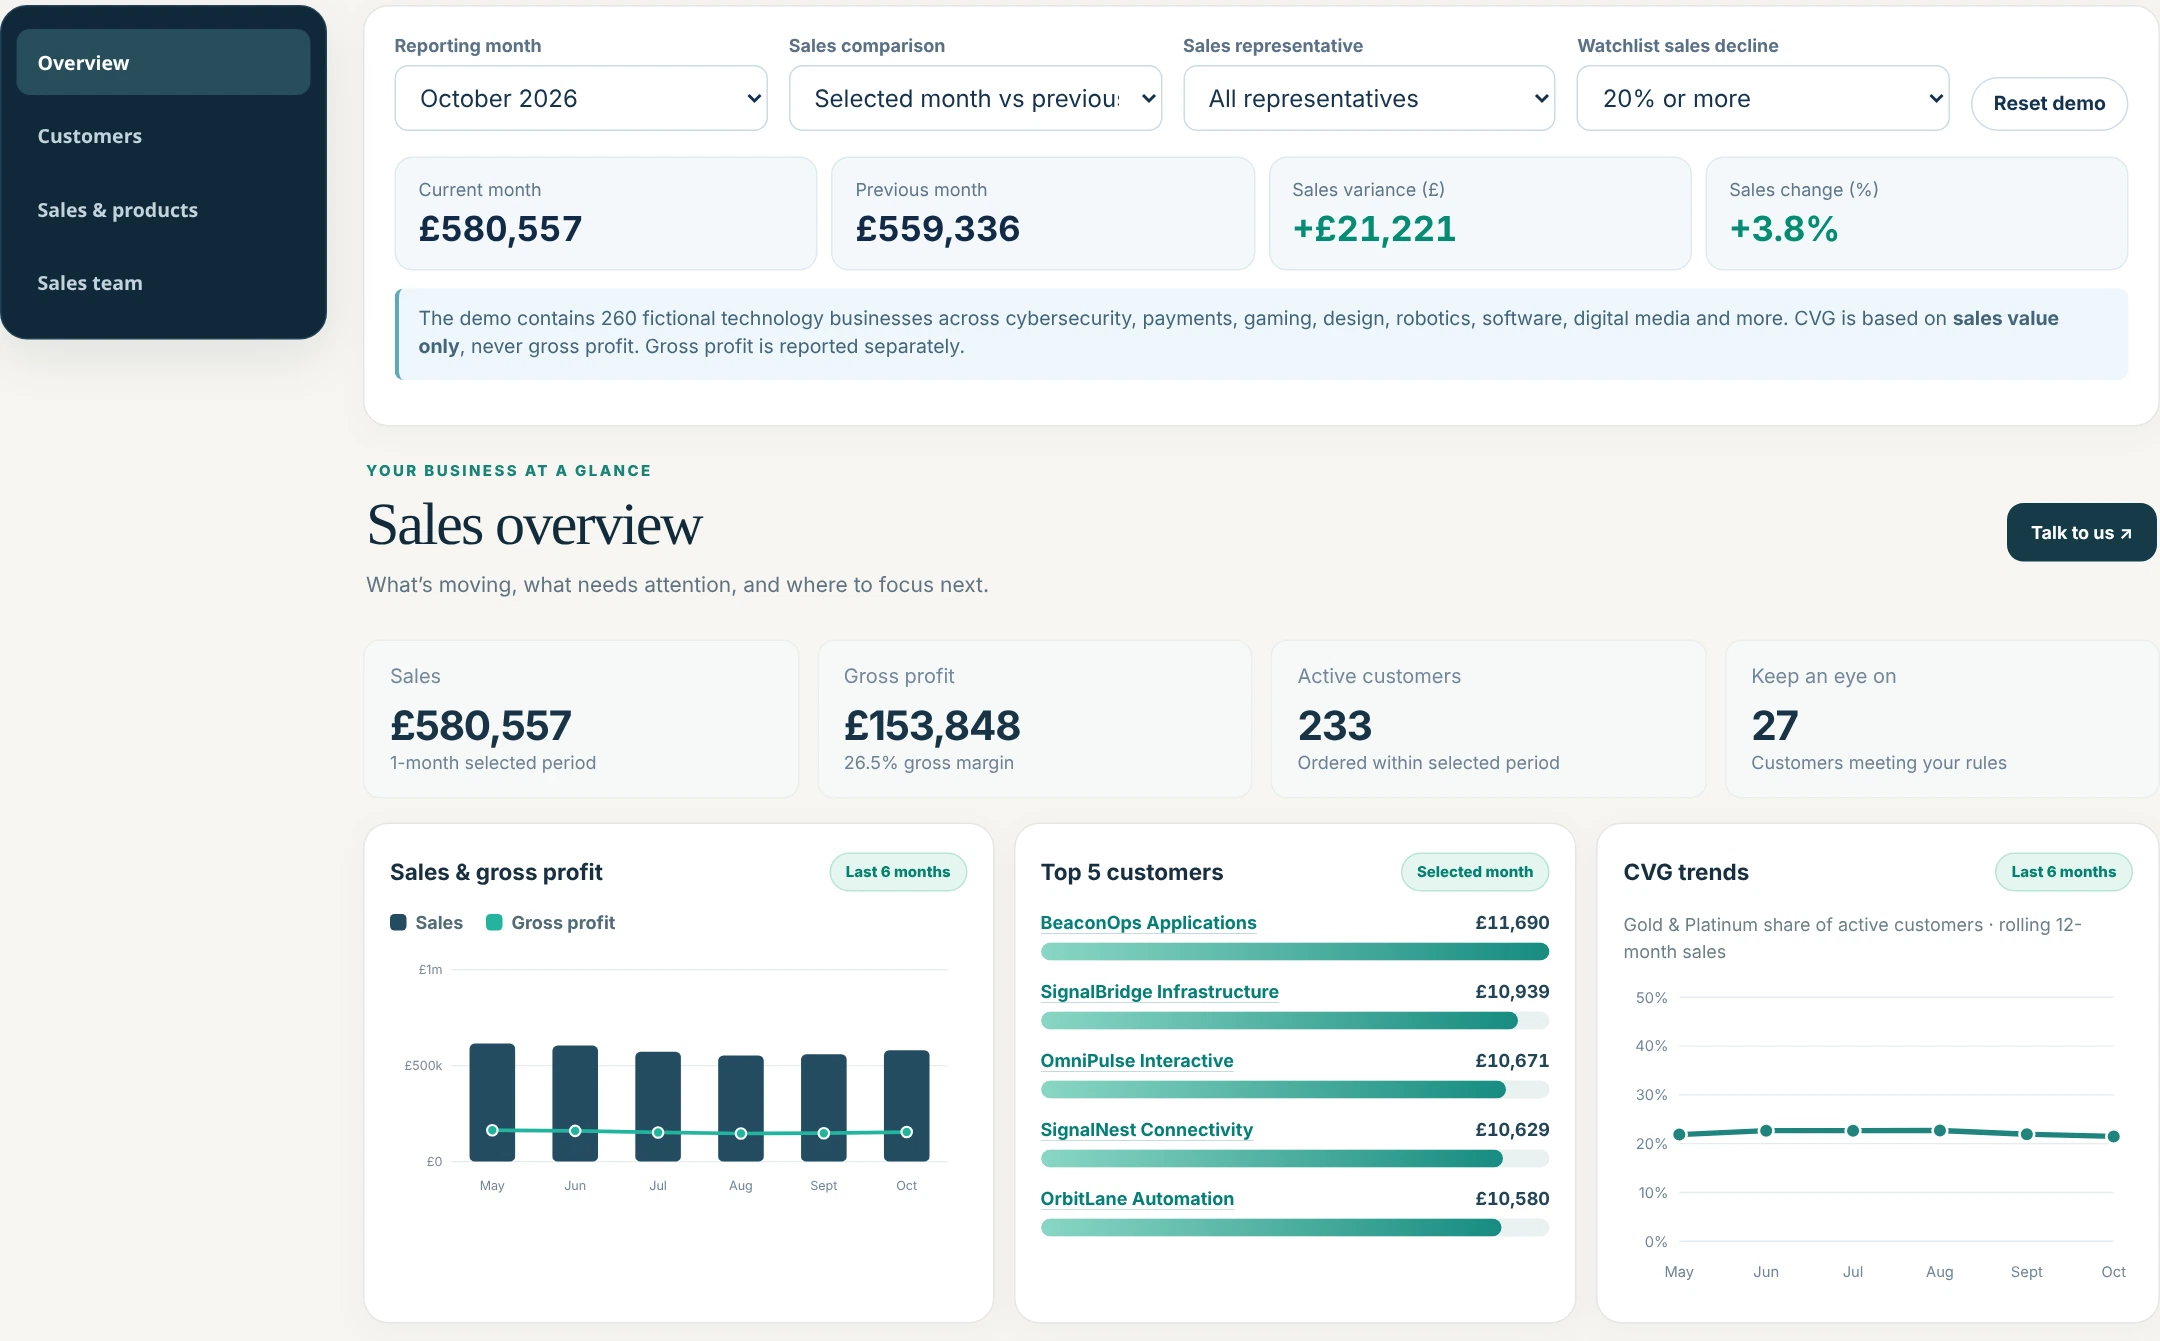The image size is (2160, 1341).
Task: Open SignalNest Connectivity customer link
Action: pos(1146,1130)
